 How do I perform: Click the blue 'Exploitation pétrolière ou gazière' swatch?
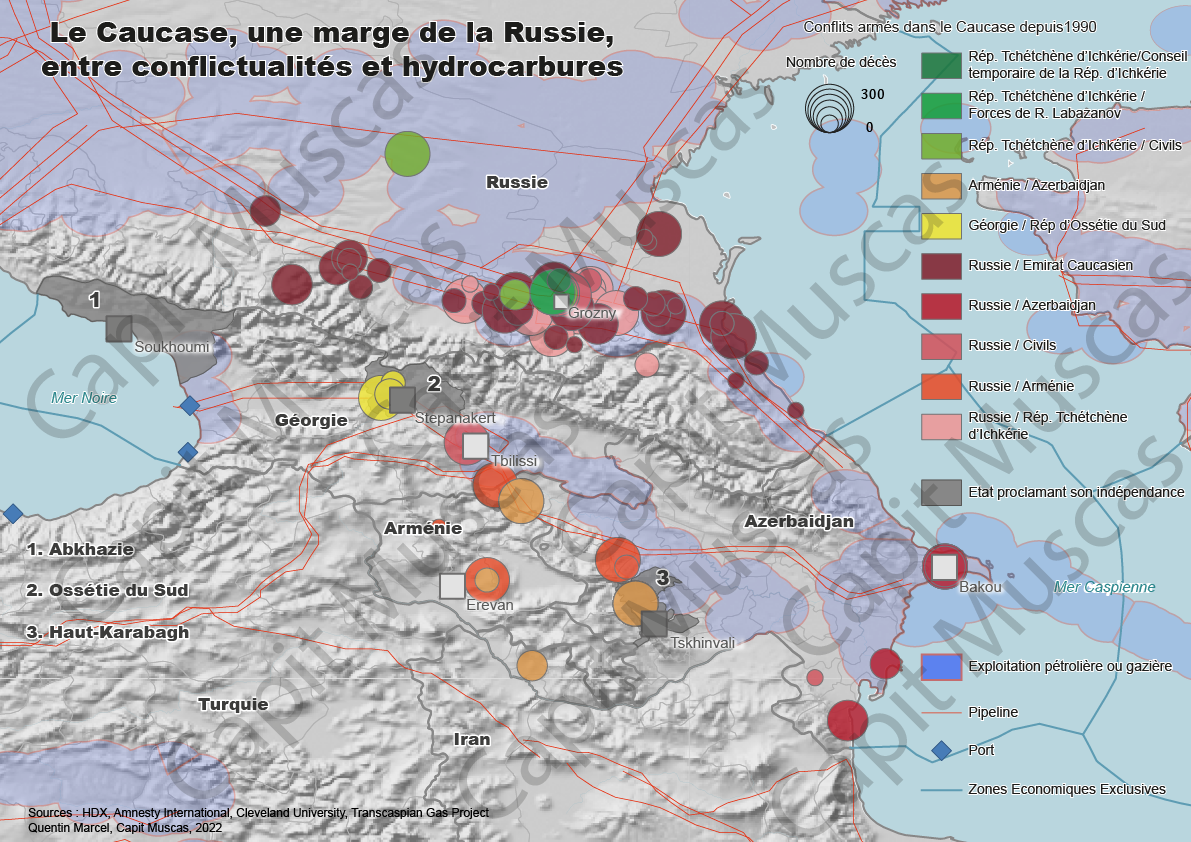pyautogui.click(x=940, y=666)
